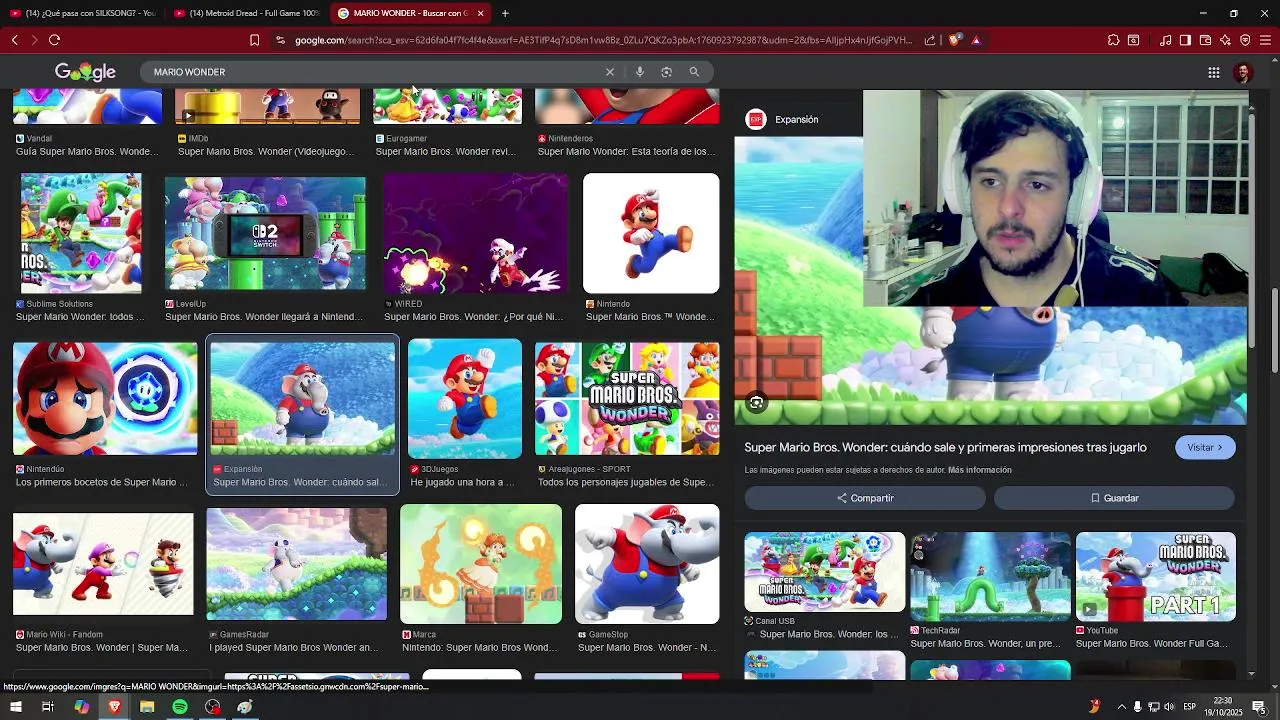This screenshot has height=720, width=1280.
Task: Open the YouTube PART 1 related image
Action: click(1156, 577)
